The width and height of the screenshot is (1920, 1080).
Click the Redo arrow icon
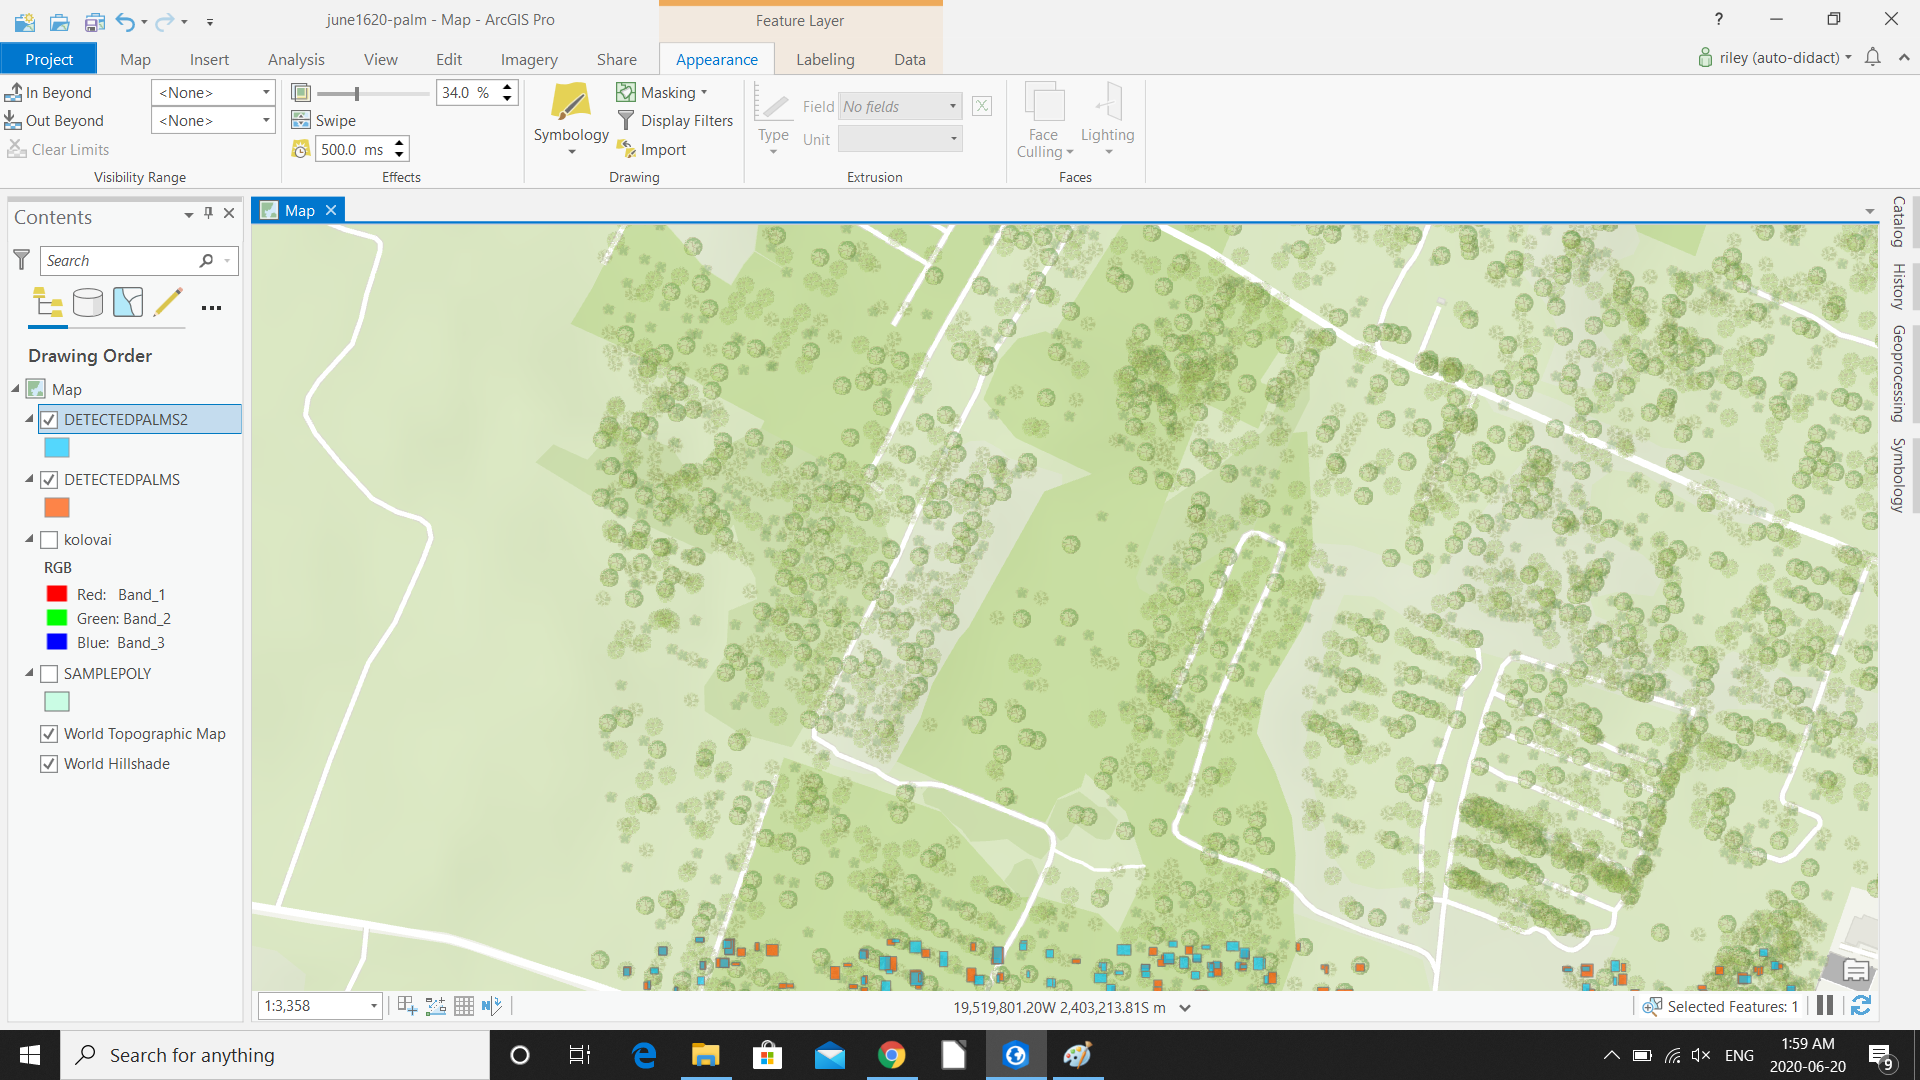pyautogui.click(x=165, y=21)
